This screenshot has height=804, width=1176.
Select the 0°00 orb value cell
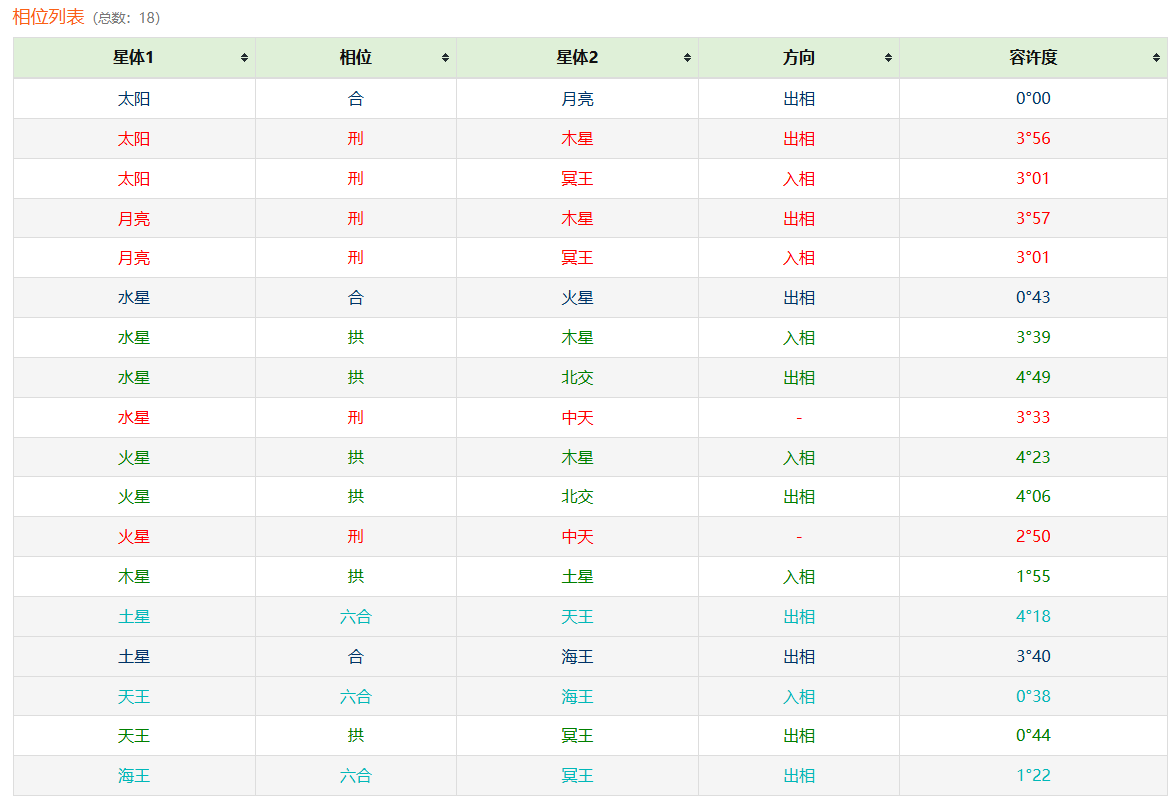coord(1033,99)
